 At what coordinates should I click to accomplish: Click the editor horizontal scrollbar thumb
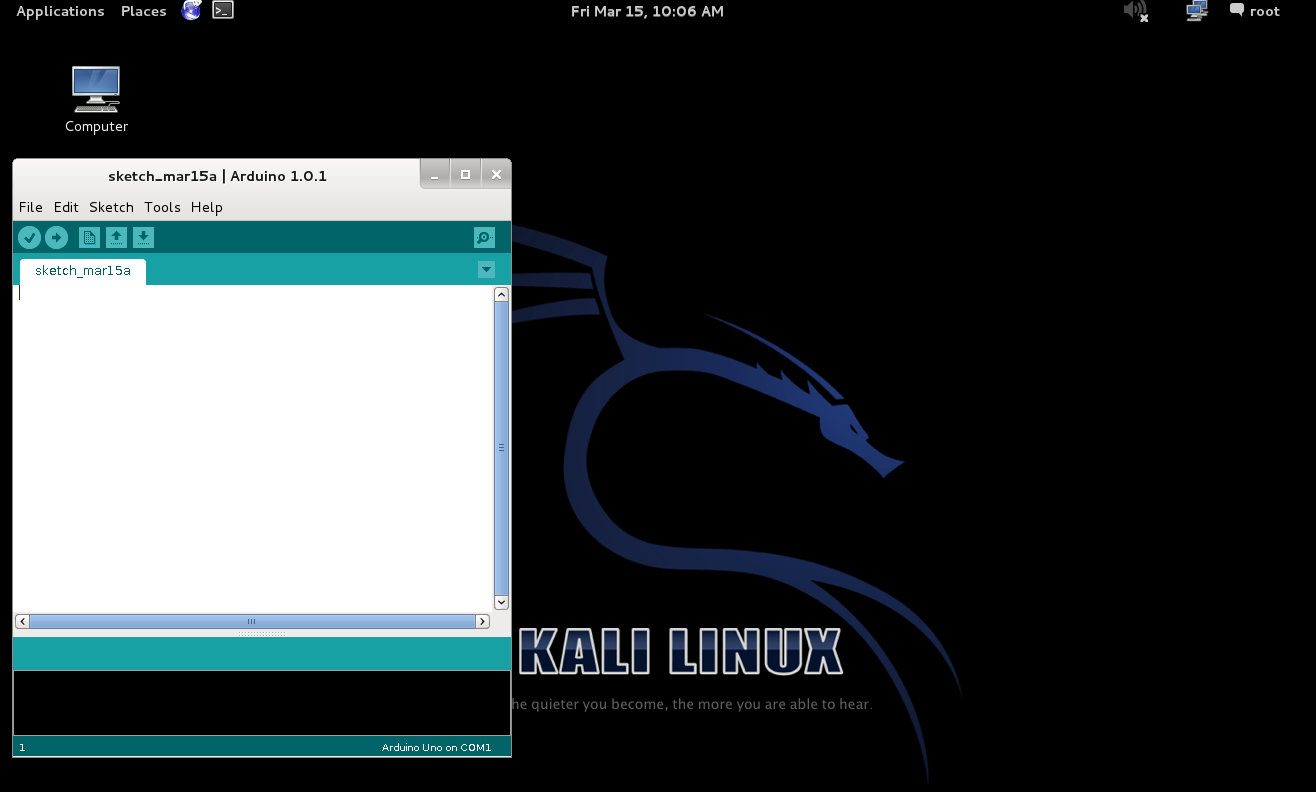tap(252, 622)
